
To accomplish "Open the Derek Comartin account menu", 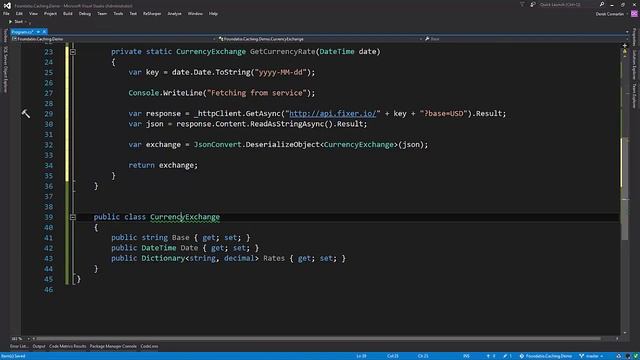I will [x=611, y=14].
